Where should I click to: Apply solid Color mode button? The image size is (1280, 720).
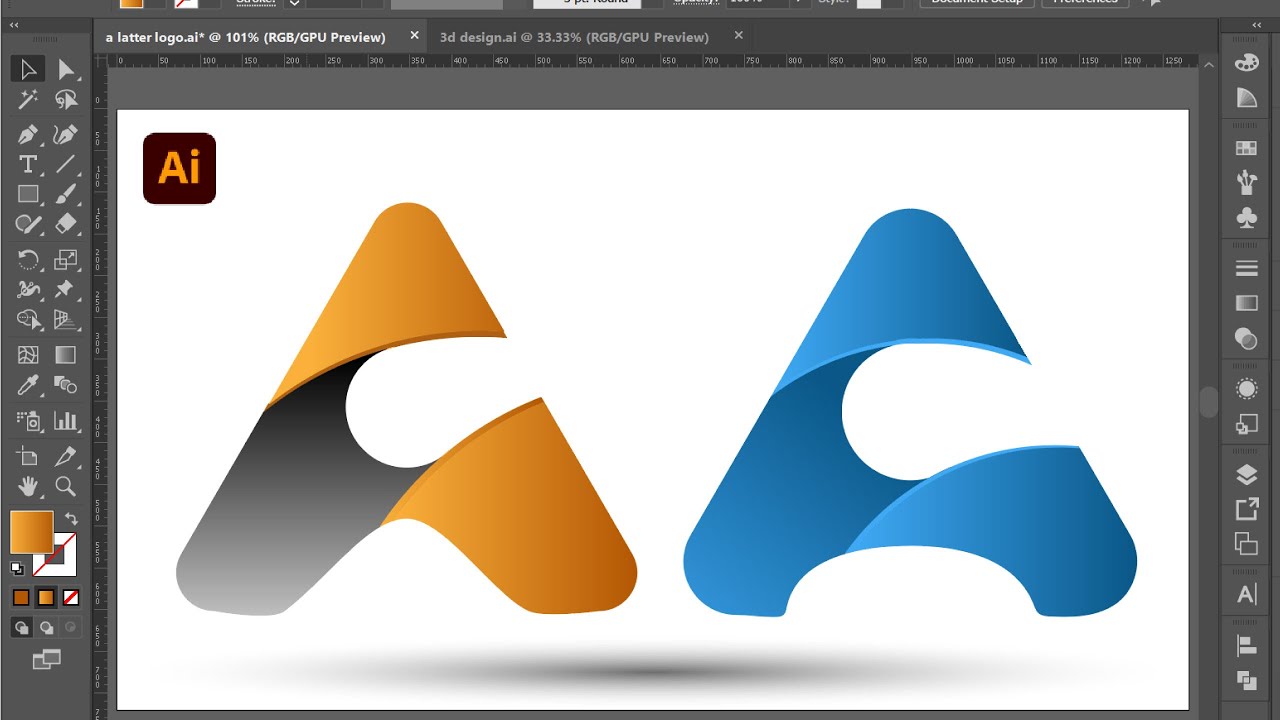[x=21, y=598]
